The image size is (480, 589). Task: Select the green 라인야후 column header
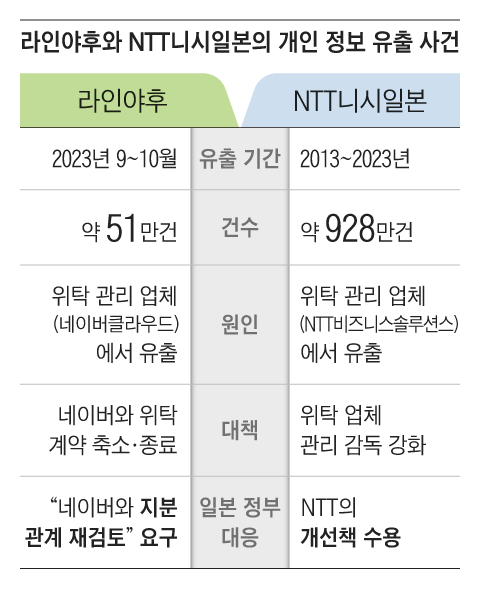[128, 101]
